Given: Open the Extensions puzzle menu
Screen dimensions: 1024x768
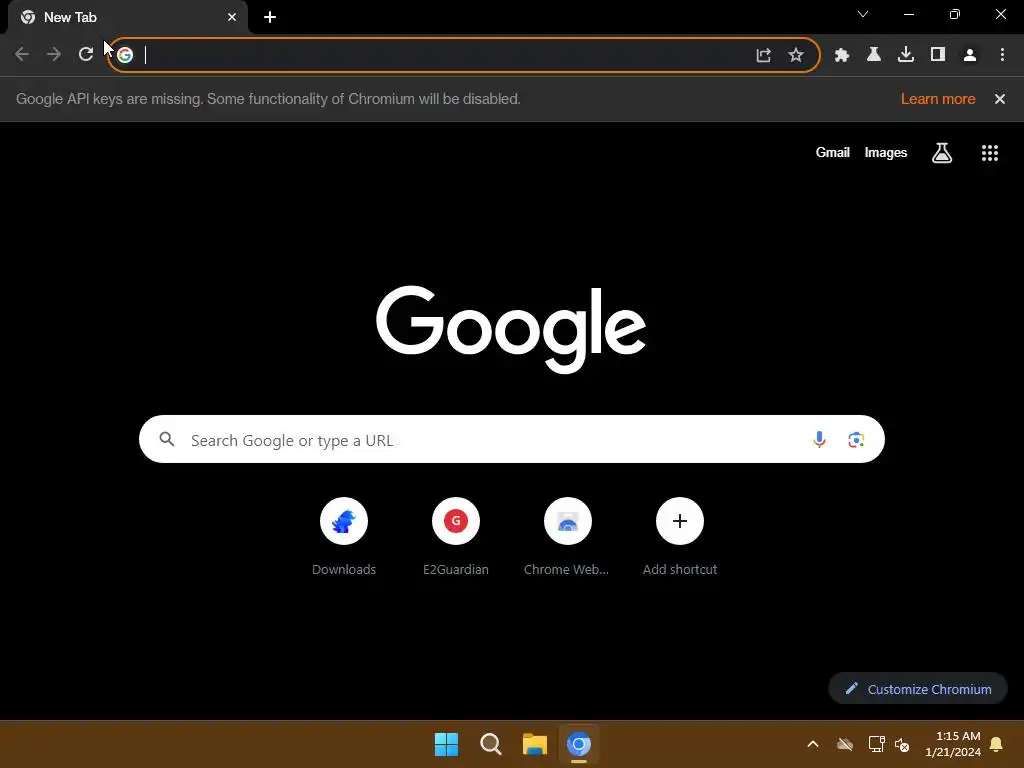Looking at the screenshot, I should coord(842,55).
